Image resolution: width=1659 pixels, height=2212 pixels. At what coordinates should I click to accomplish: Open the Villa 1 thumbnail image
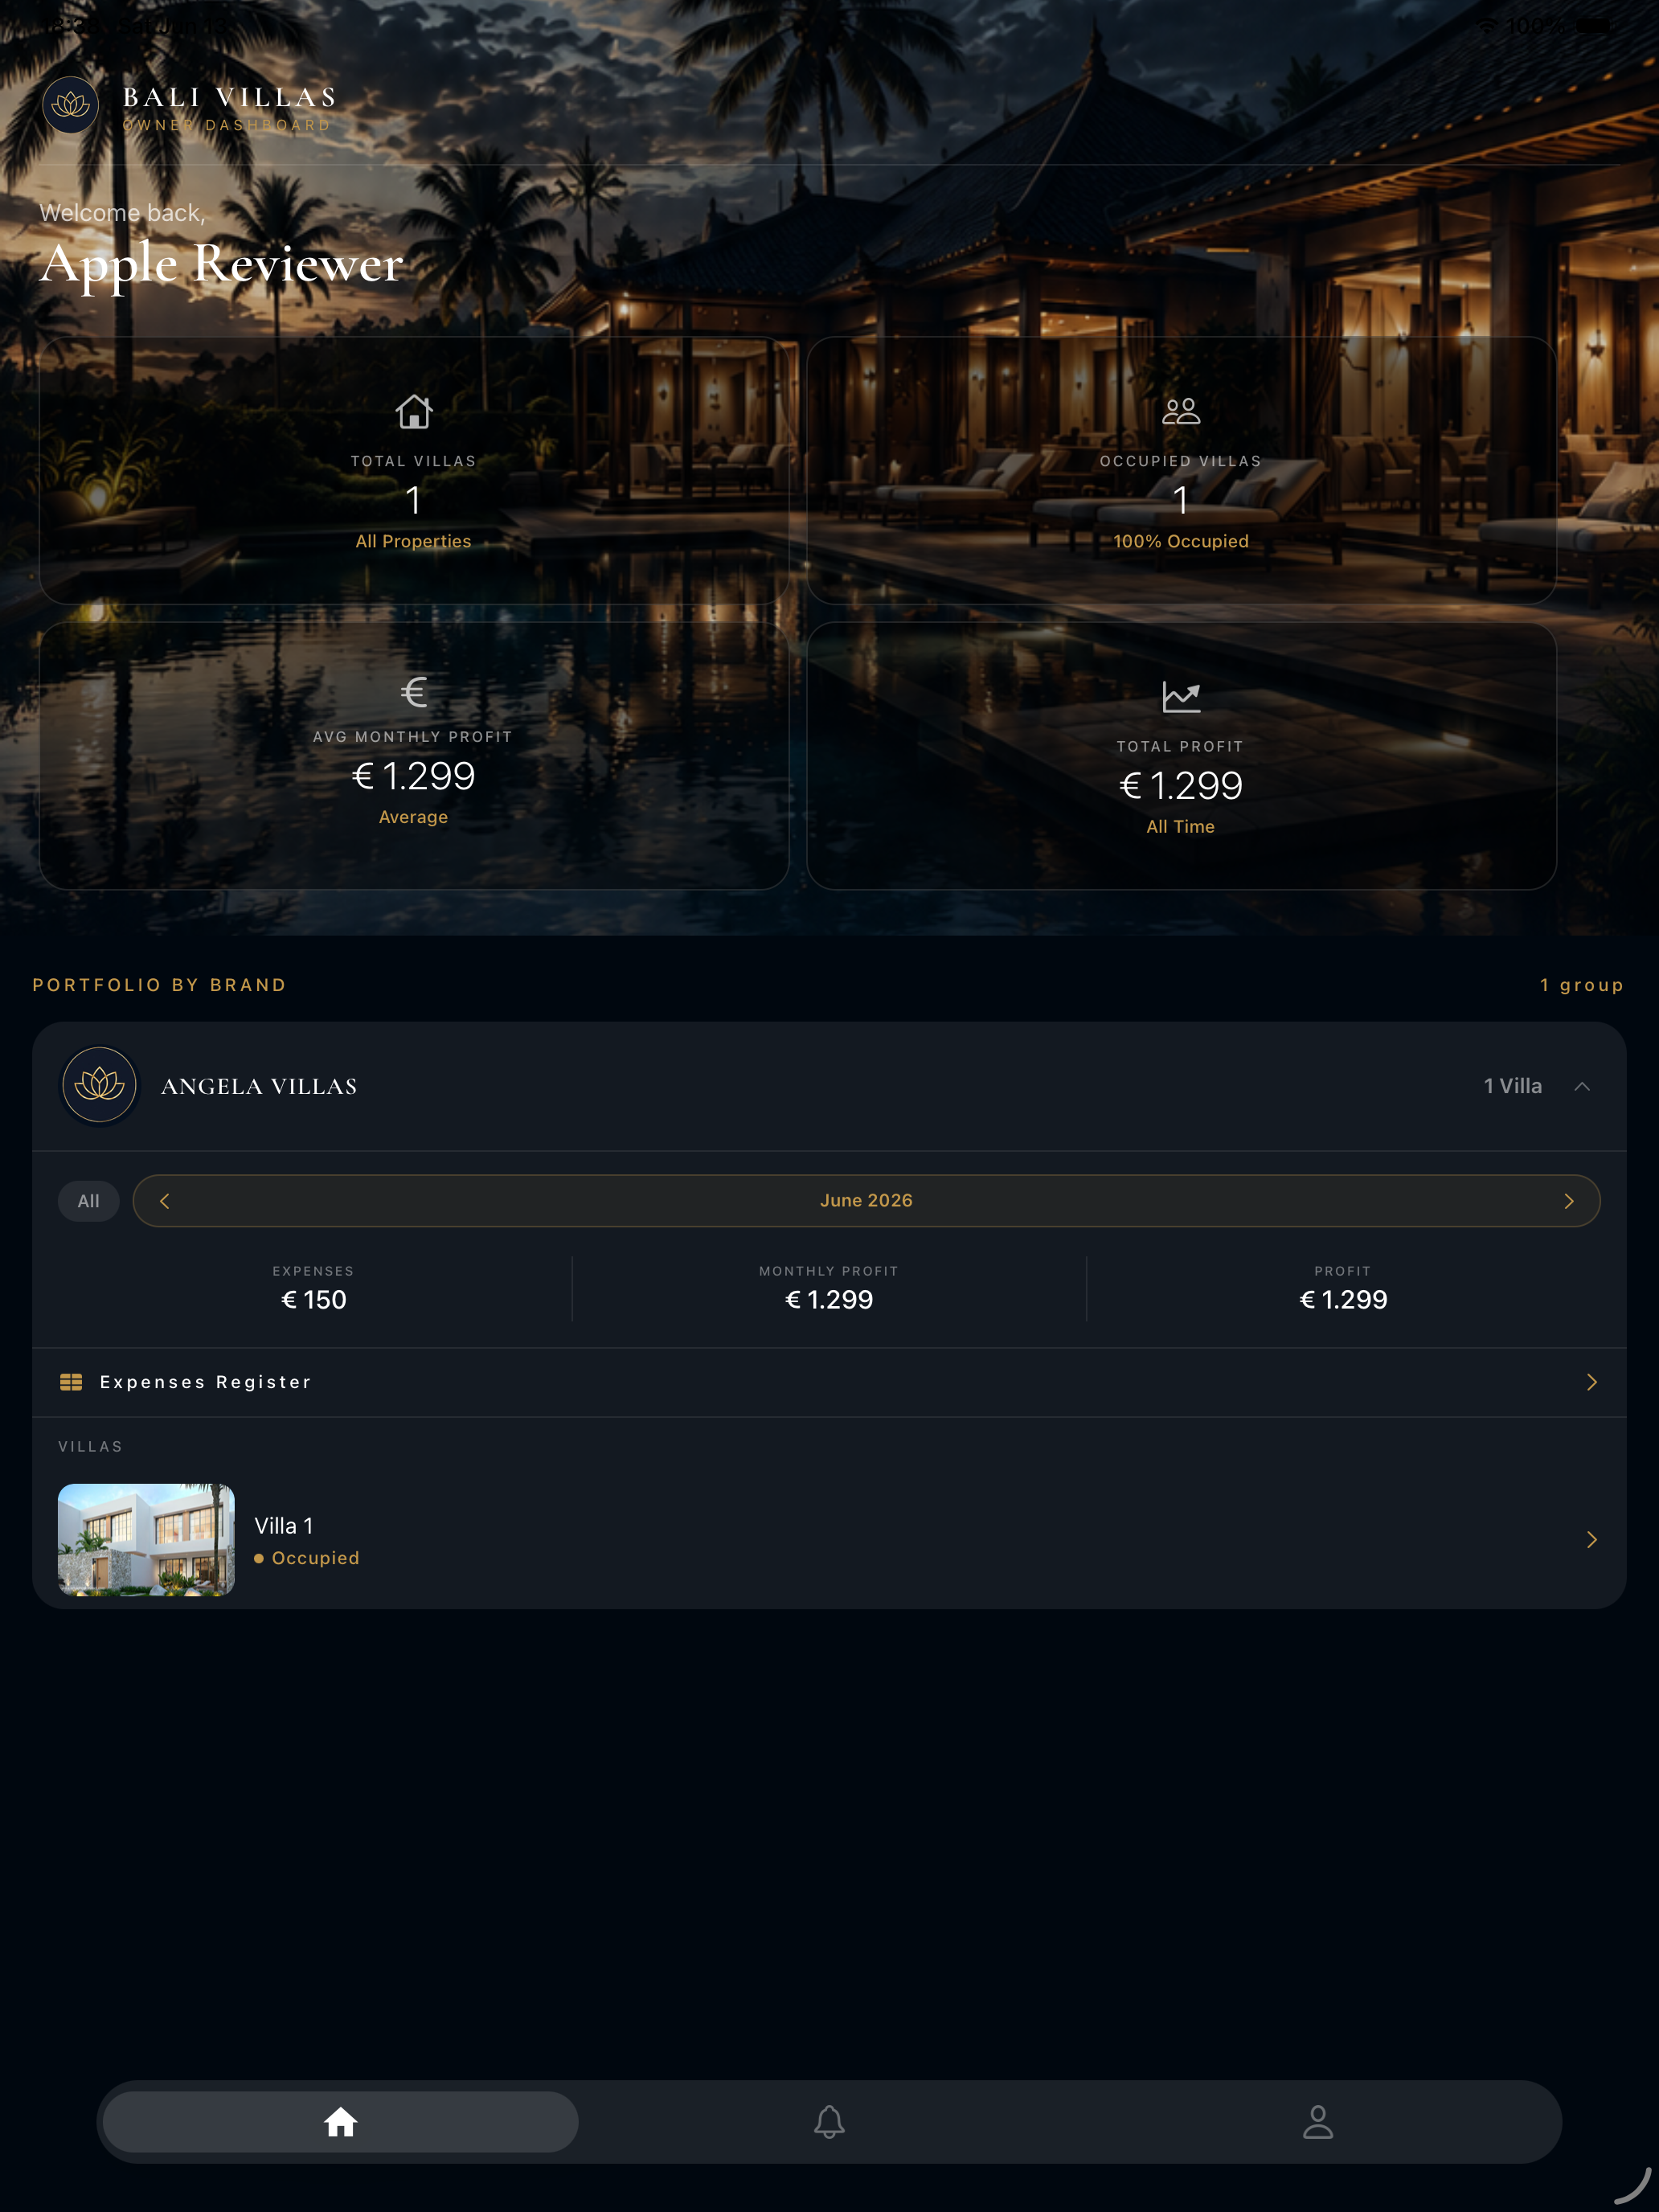[x=146, y=1540]
